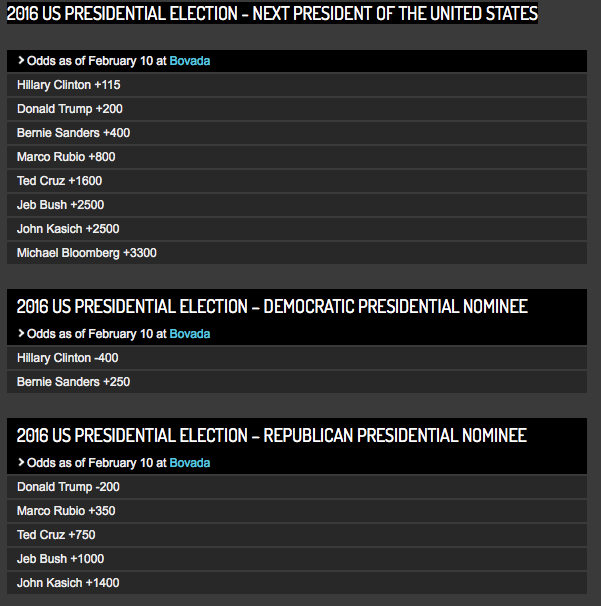This screenshot has width=601, height=606.
Task: Select the Marco Rubio +350 row
Action: pos(297,511)
